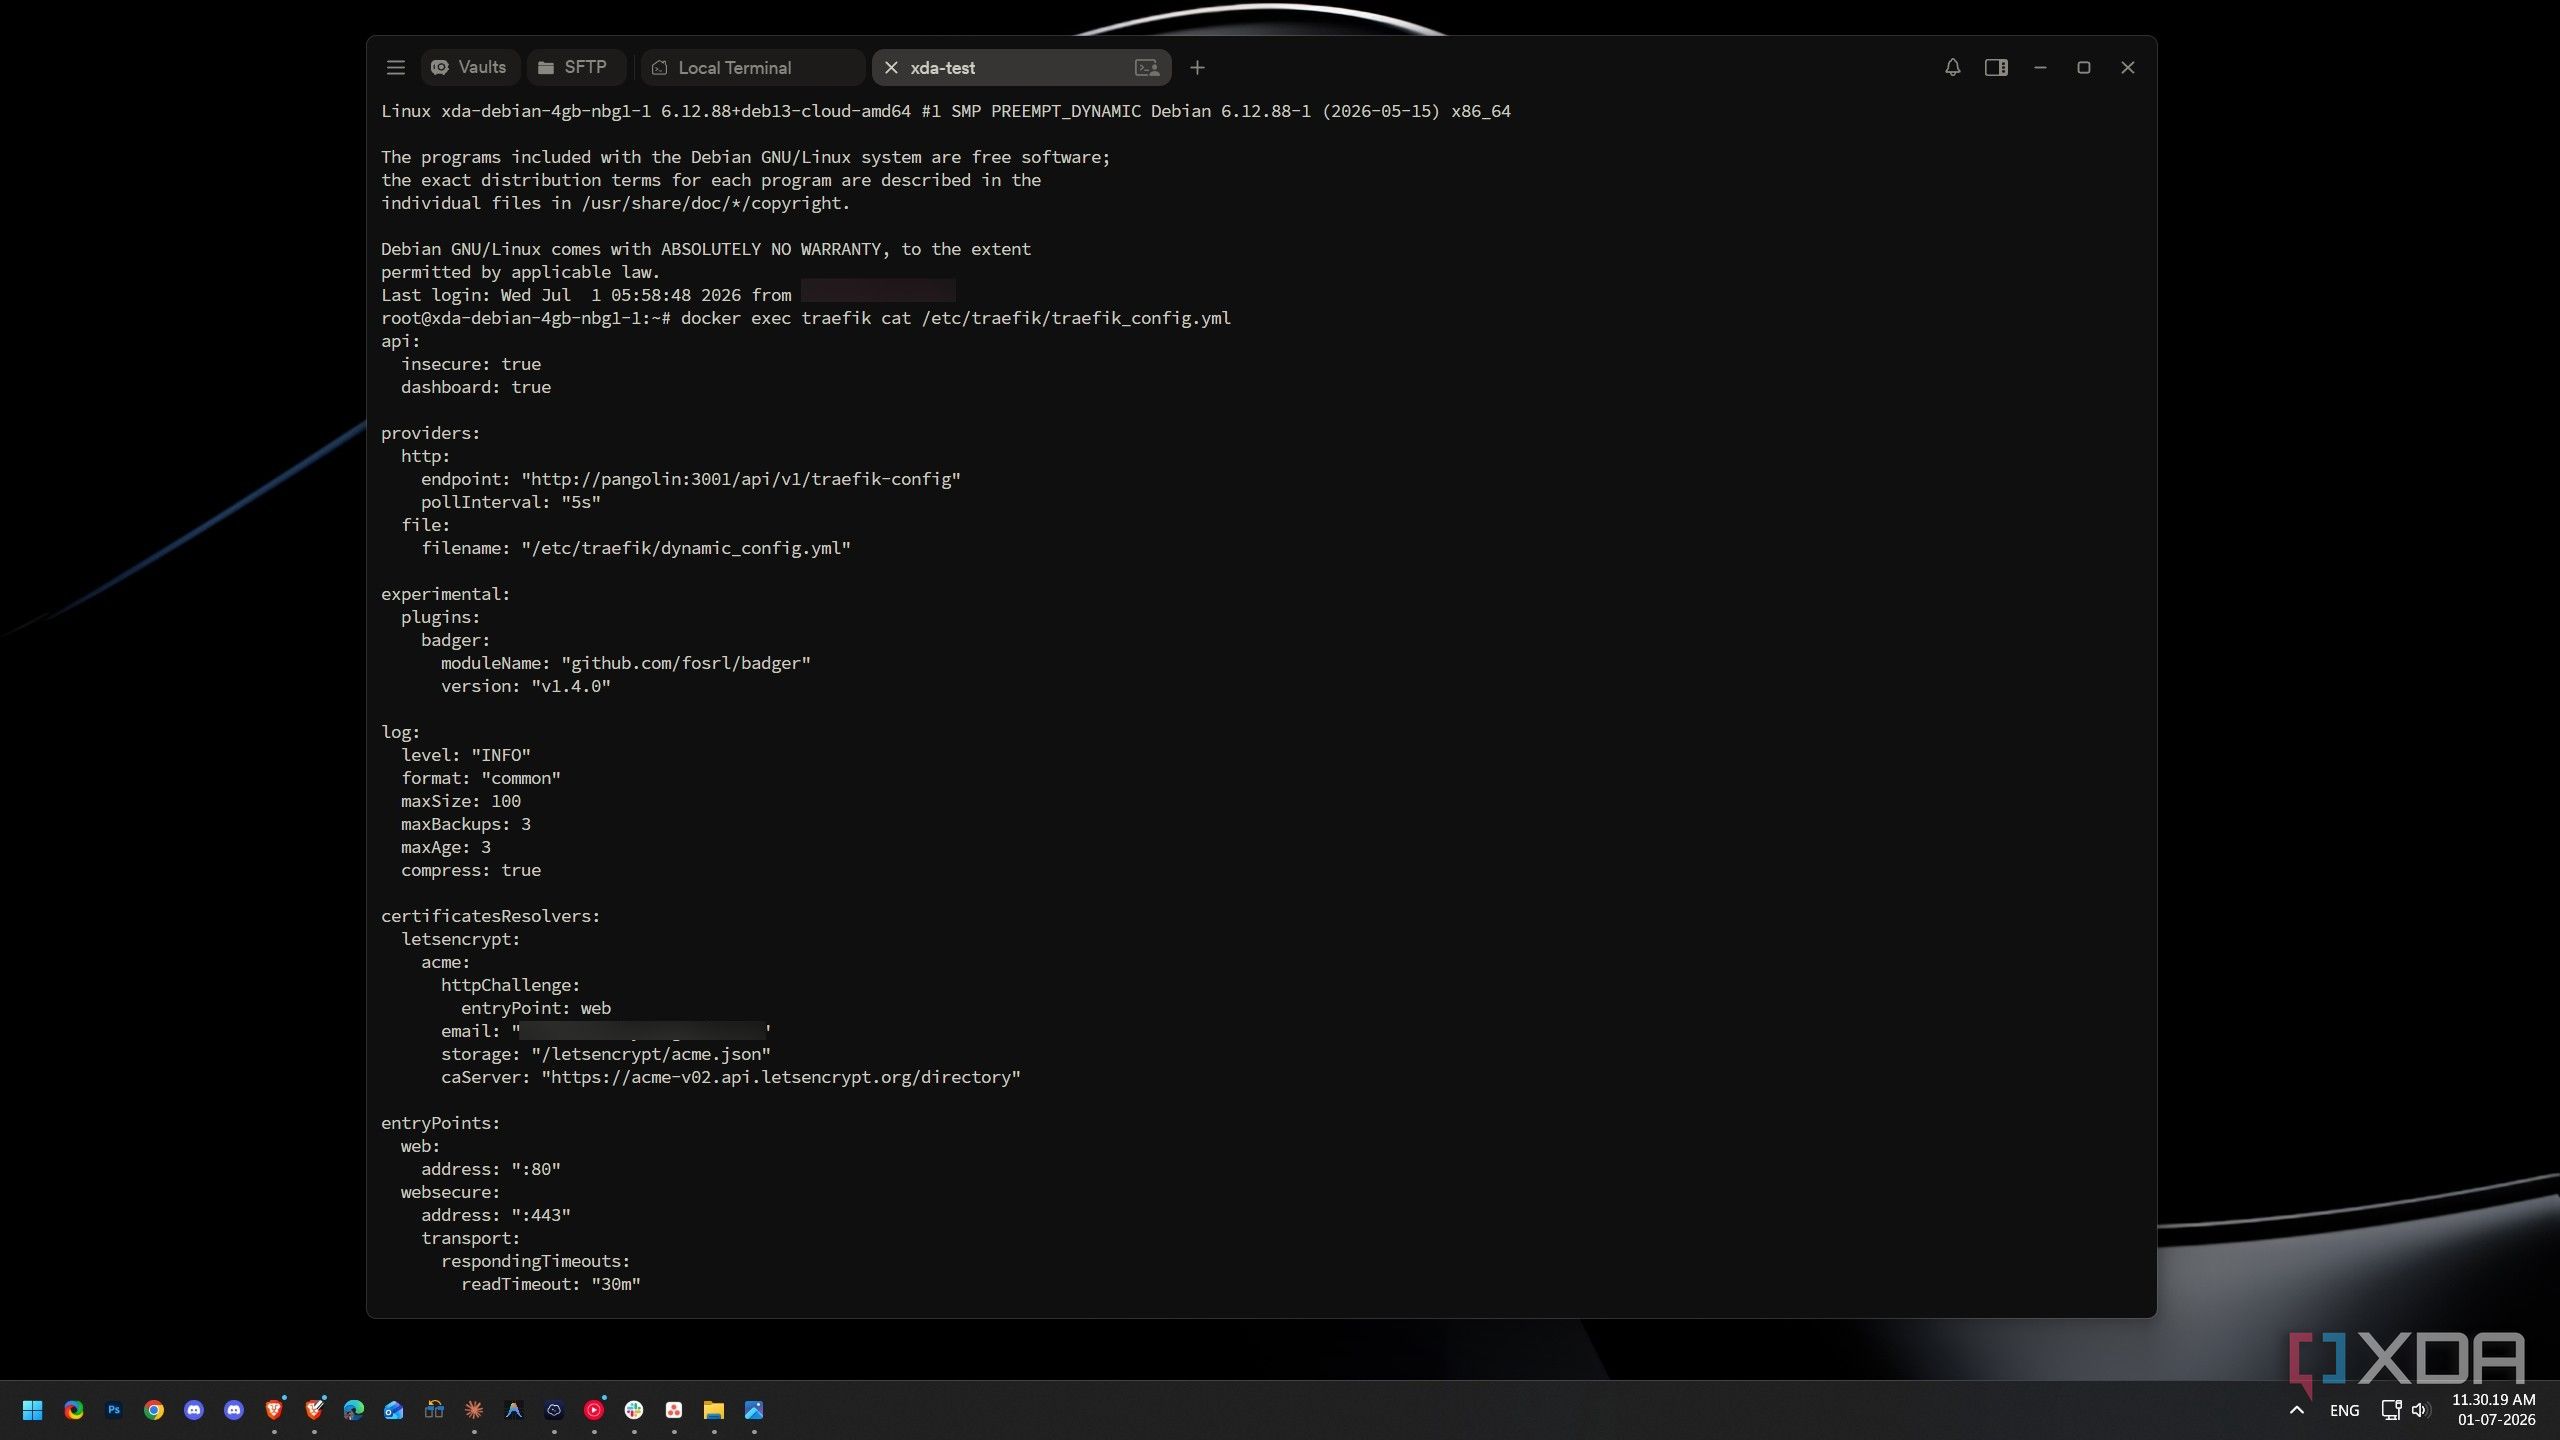Click the version "v1.4.0" line
Image resolution: width=2560 pixels, height=1440 pixels.
[525, 686]
